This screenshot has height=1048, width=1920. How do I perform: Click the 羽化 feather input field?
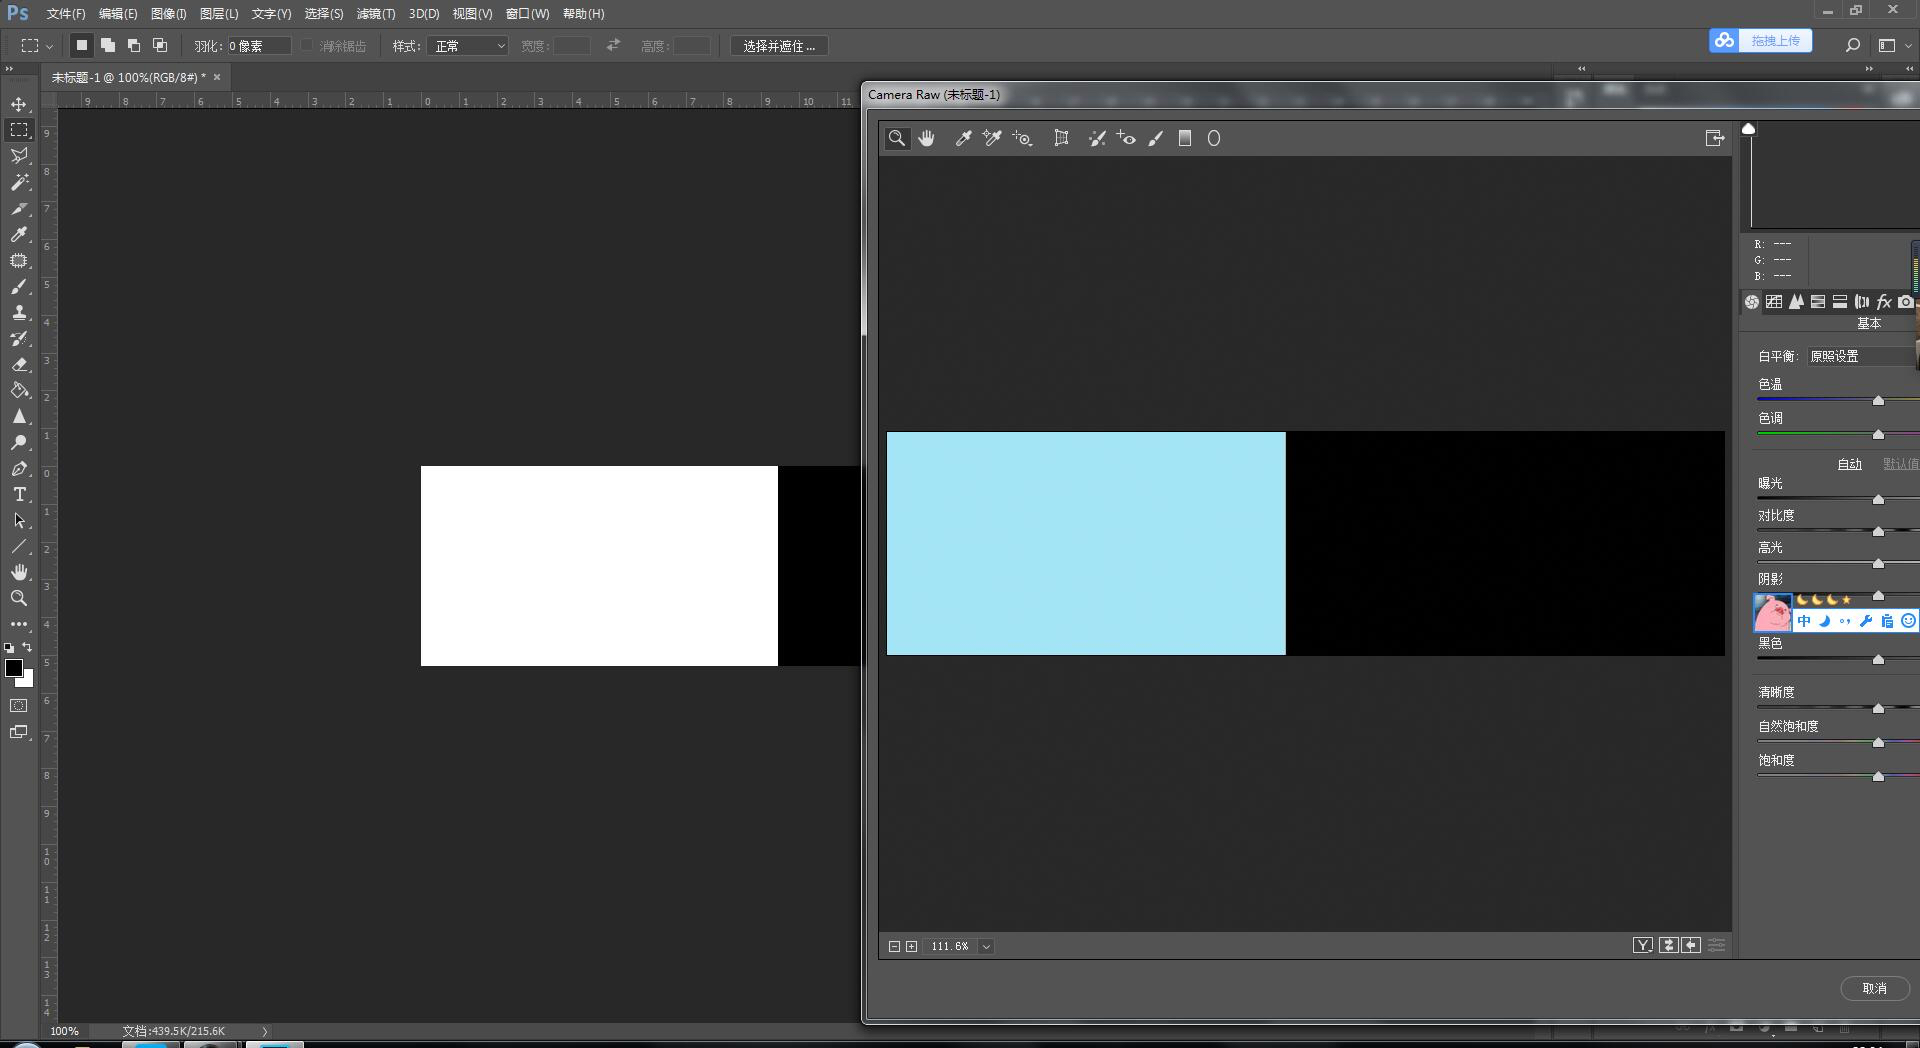click(x=259, y=46)
